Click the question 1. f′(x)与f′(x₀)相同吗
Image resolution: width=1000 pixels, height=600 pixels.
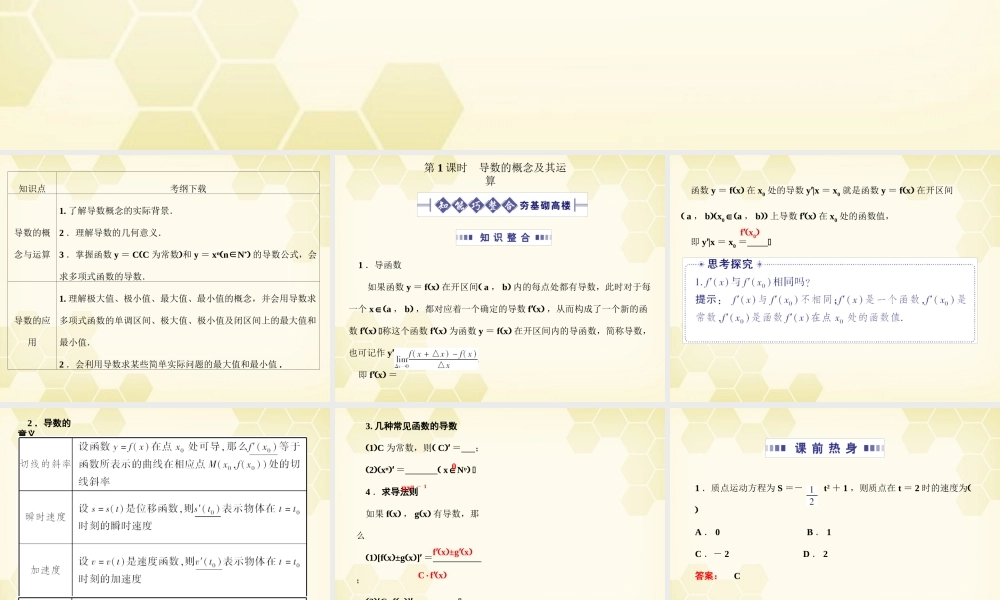[753, 282]
